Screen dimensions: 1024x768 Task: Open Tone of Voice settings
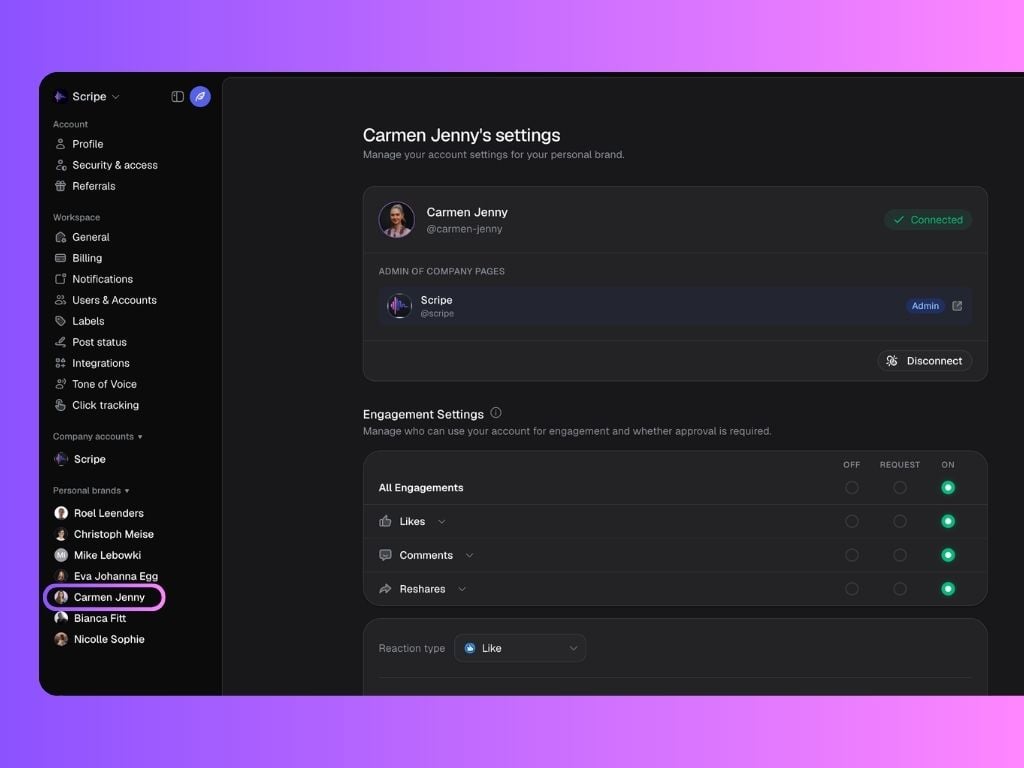pyautogui.click(x=104, y=384)
